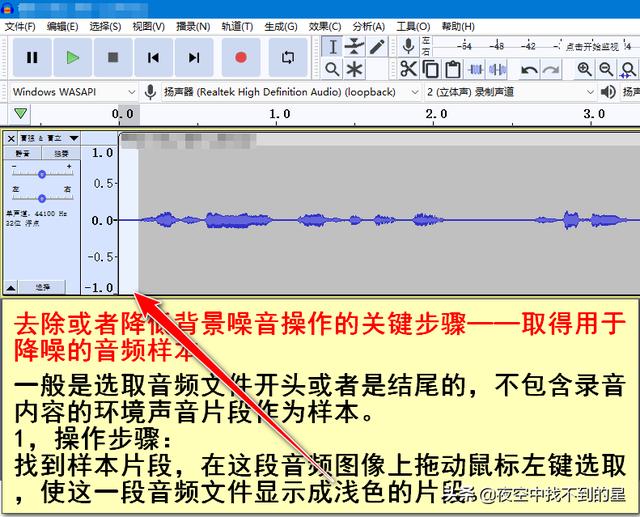
Task: Open the 分析(A) menu
Action: [x=369, y=27]
